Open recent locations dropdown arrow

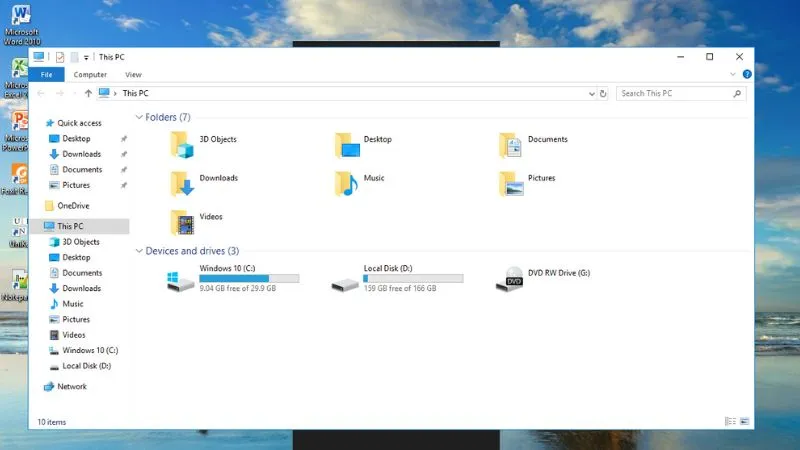[74, 93]
